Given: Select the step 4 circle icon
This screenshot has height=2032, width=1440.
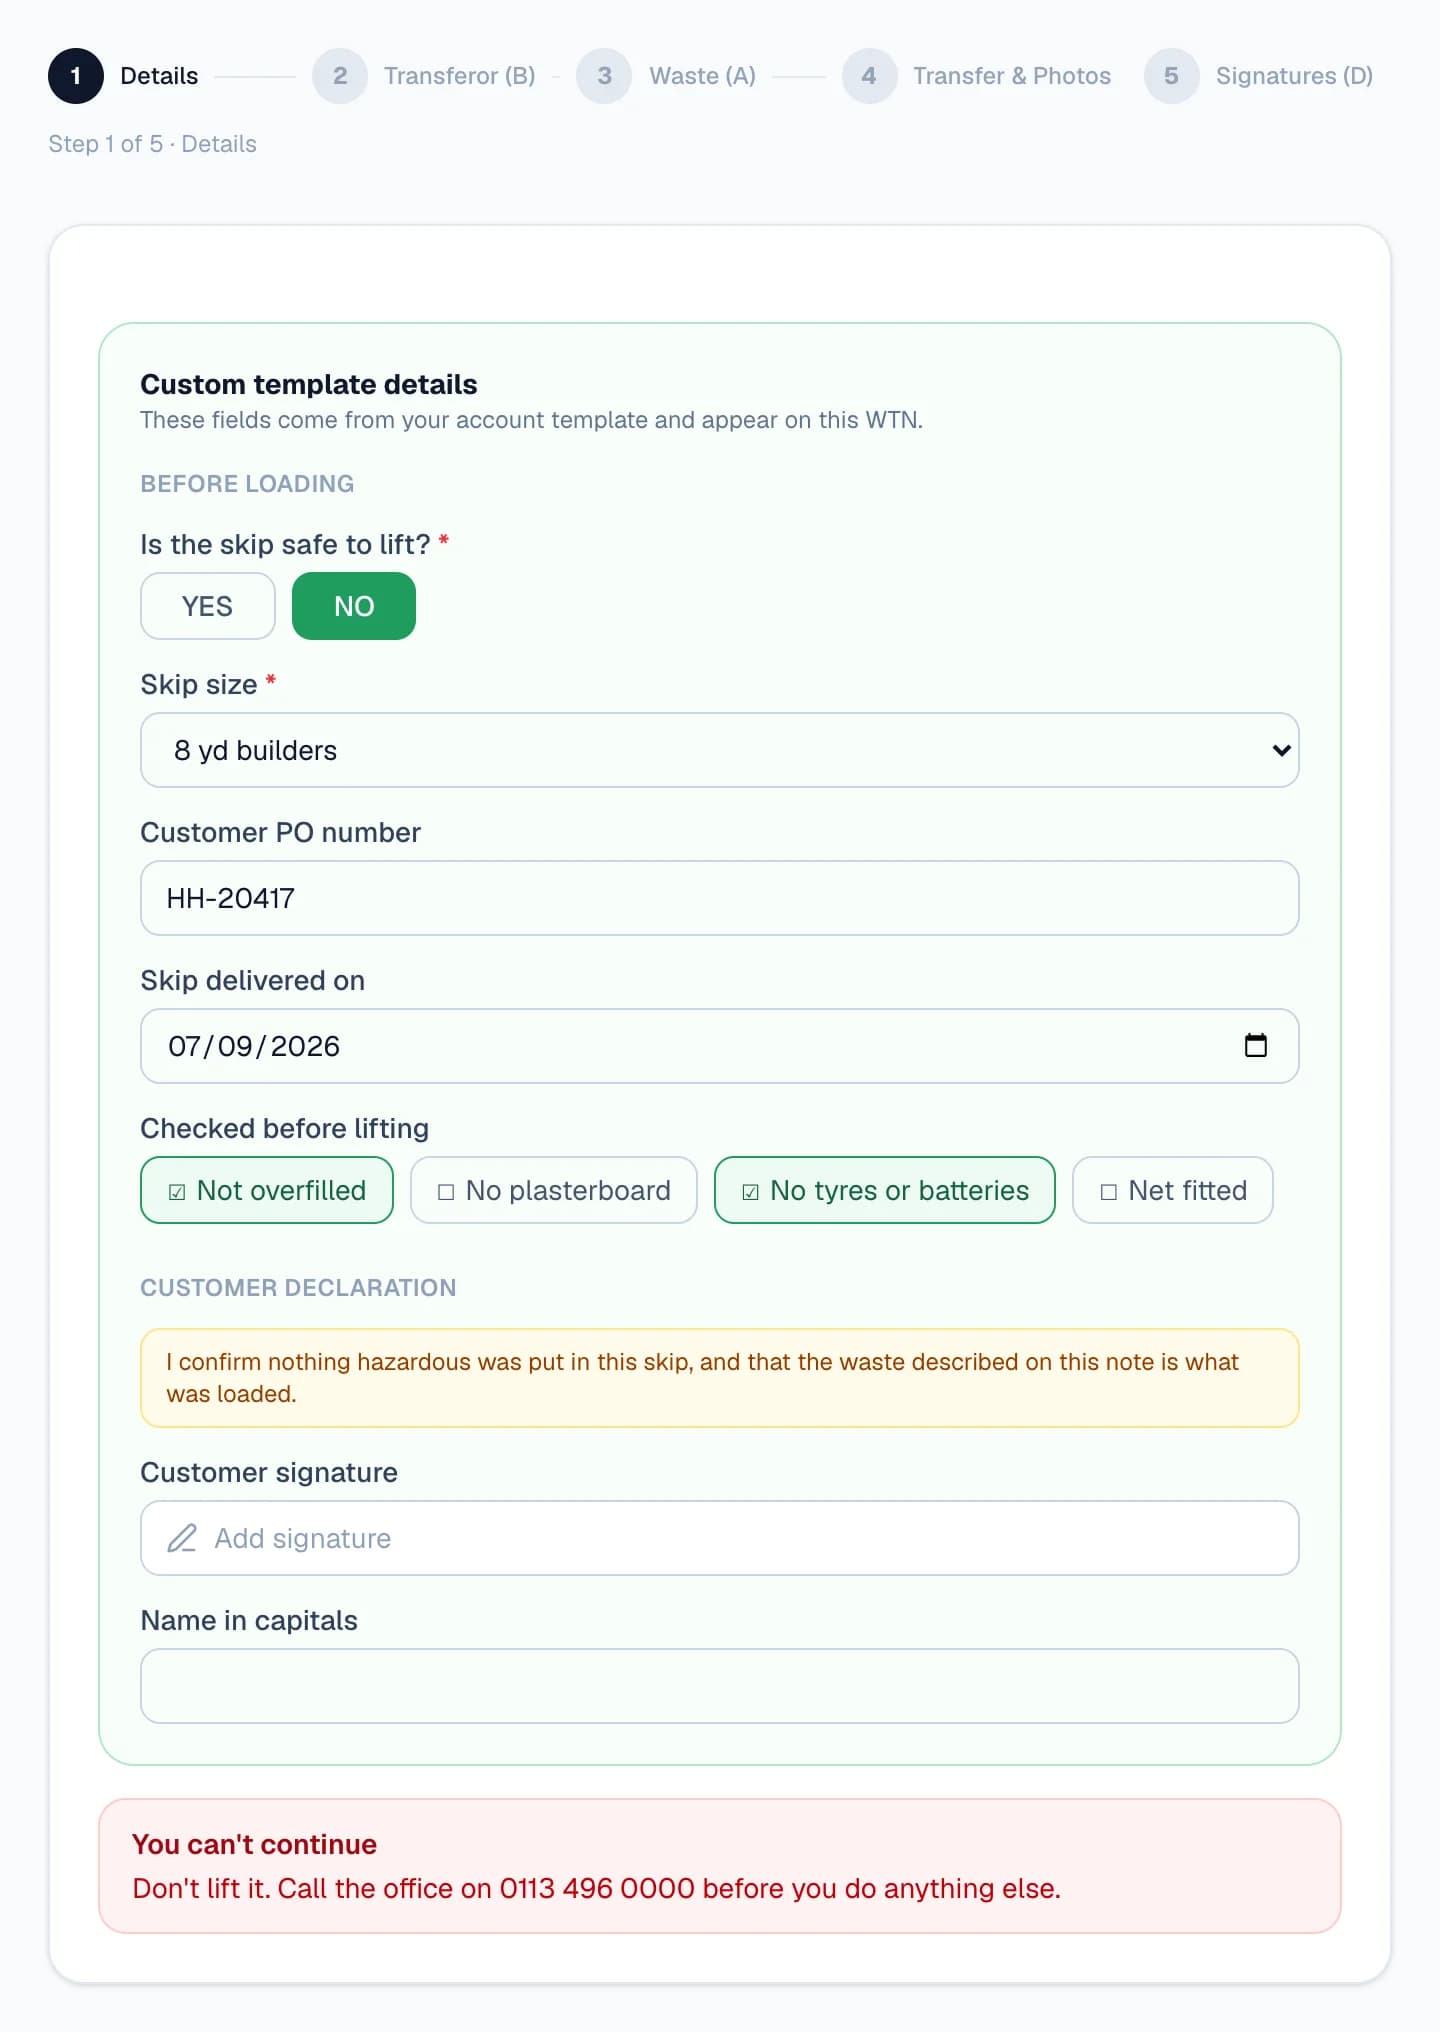Looking at the screenshot, I should [869, 76].
